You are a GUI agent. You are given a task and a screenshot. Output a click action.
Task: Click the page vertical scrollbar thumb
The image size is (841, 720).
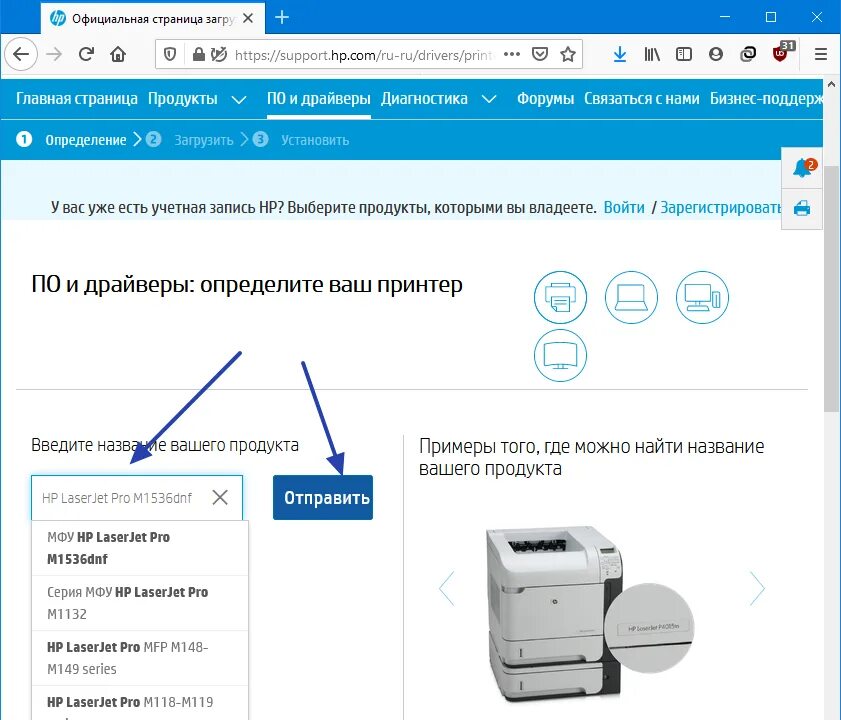tap(831, 289)
